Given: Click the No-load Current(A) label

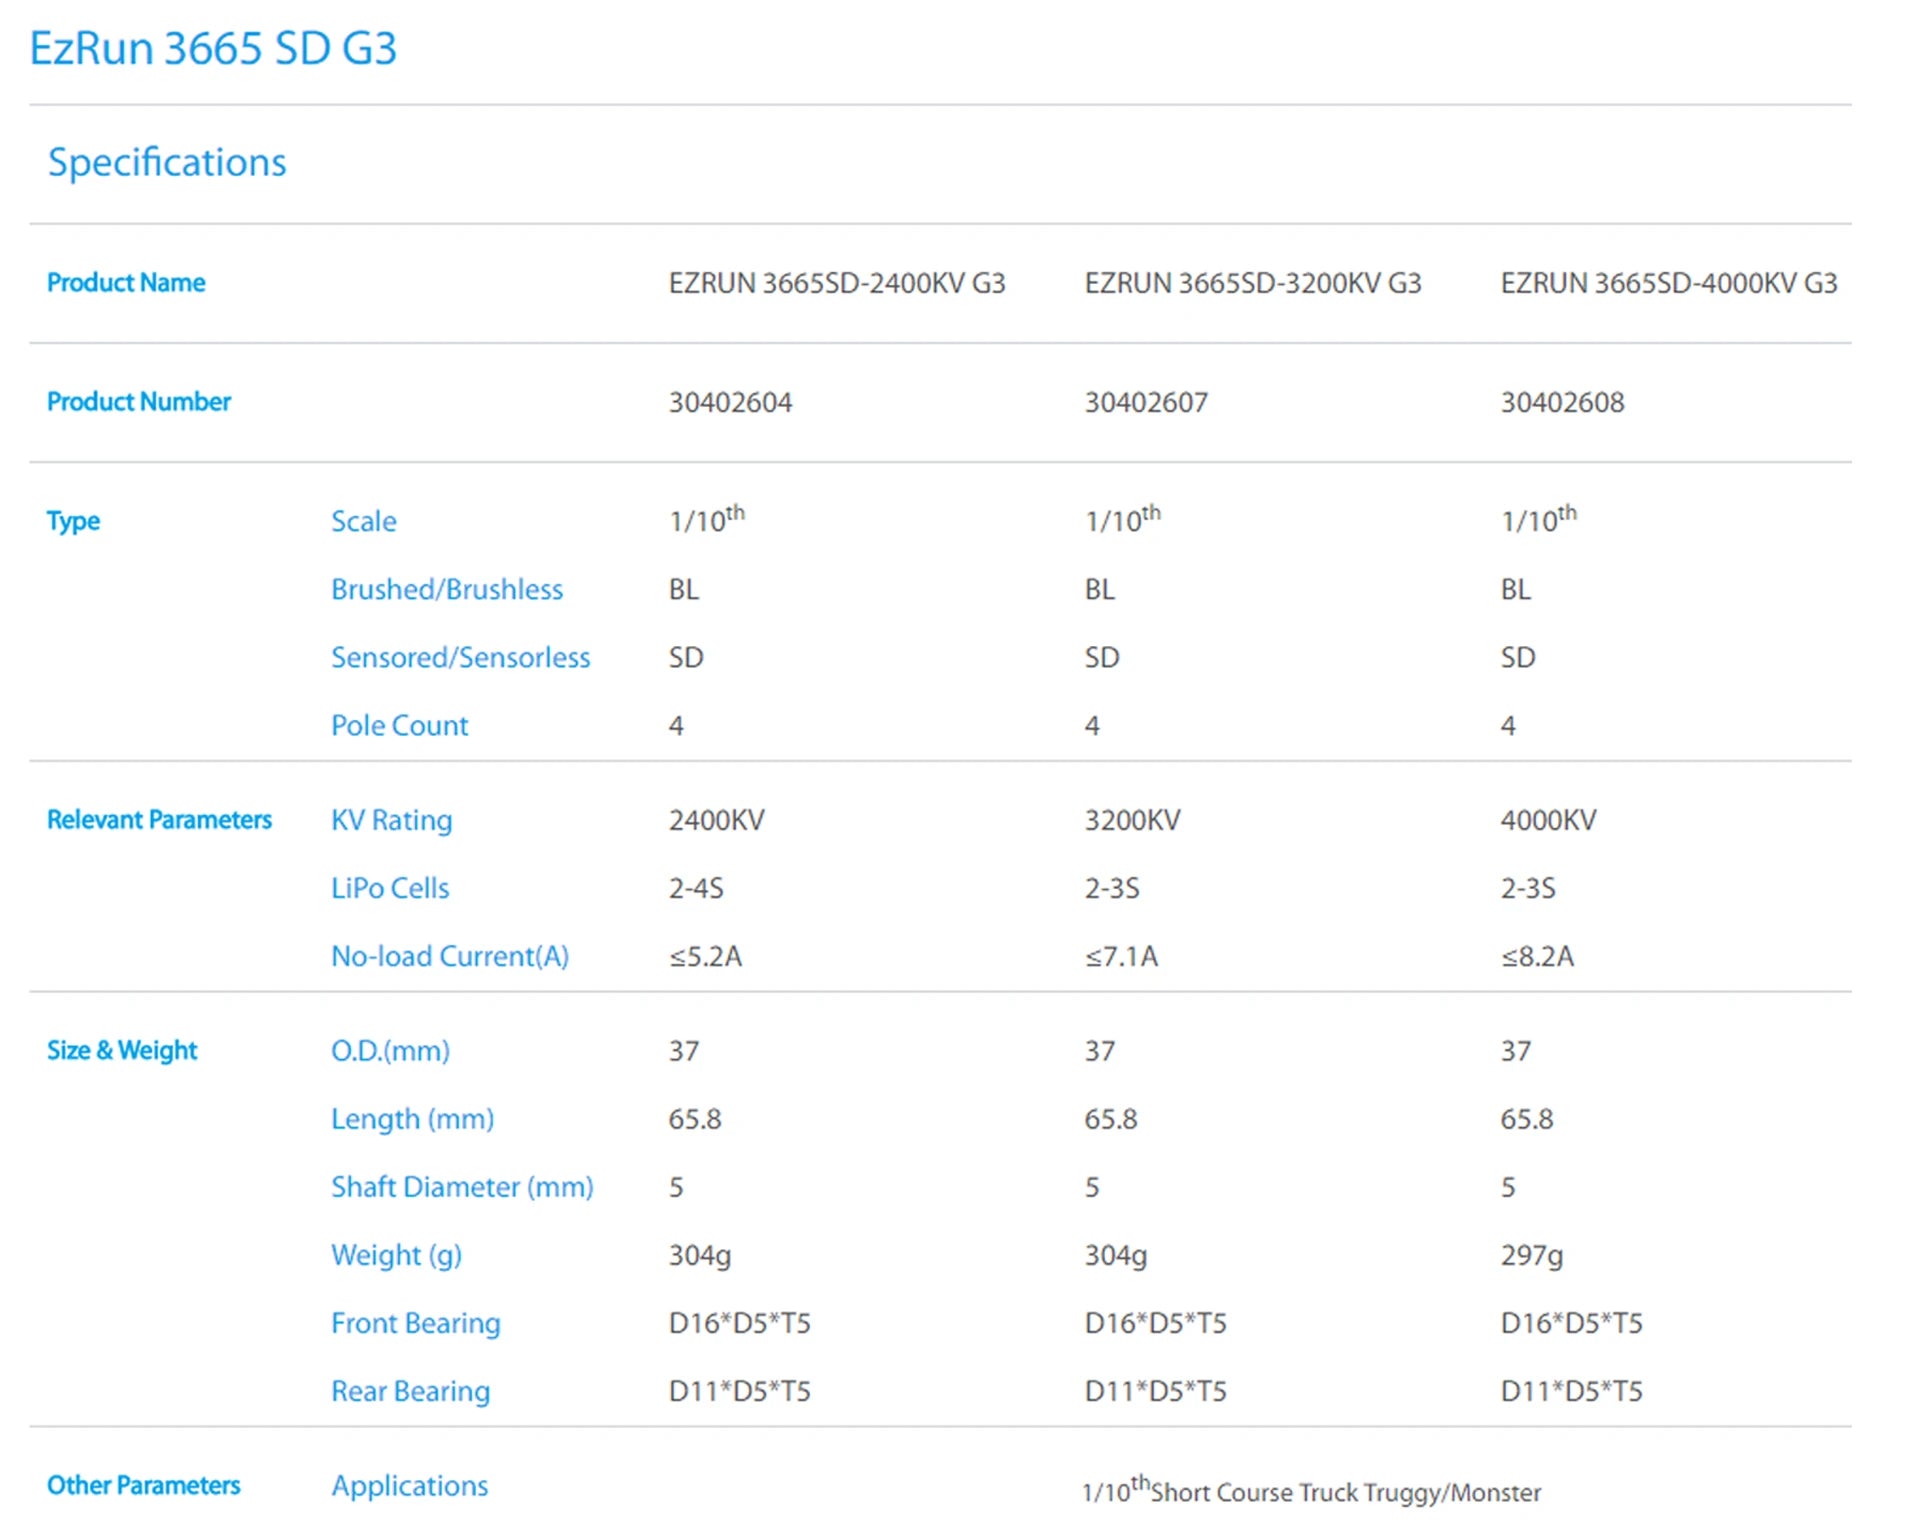Looking at the screenshot, I should pyautogui.click(x=450, y=956).
